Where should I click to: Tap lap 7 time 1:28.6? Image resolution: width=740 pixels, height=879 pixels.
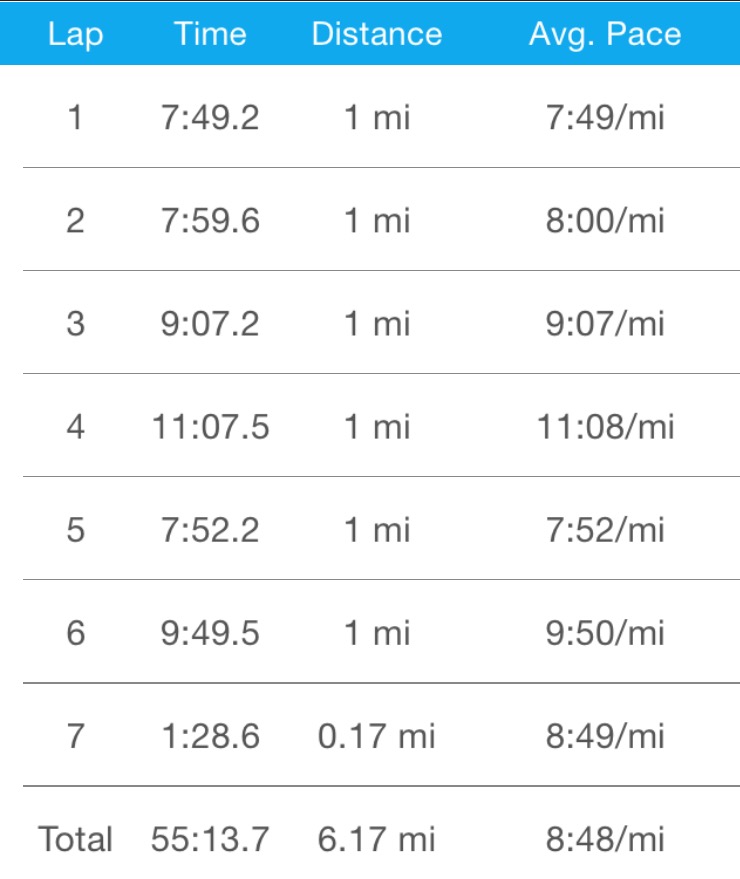tap(210, 736)
